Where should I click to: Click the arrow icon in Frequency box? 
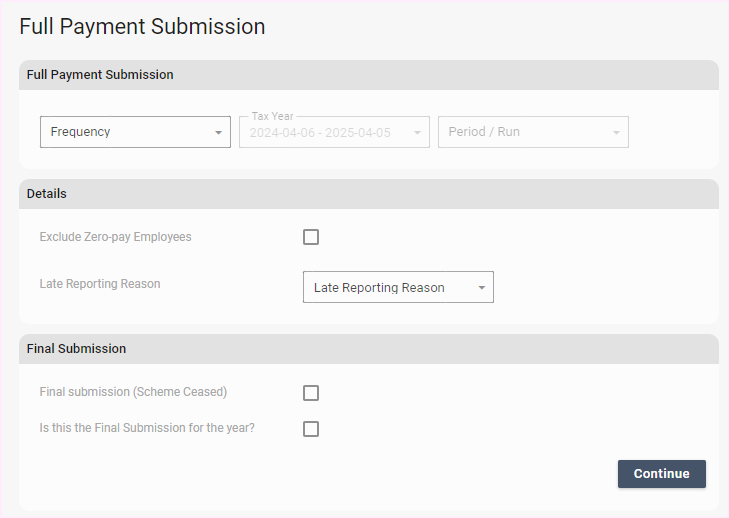click(x=218, y=132)
